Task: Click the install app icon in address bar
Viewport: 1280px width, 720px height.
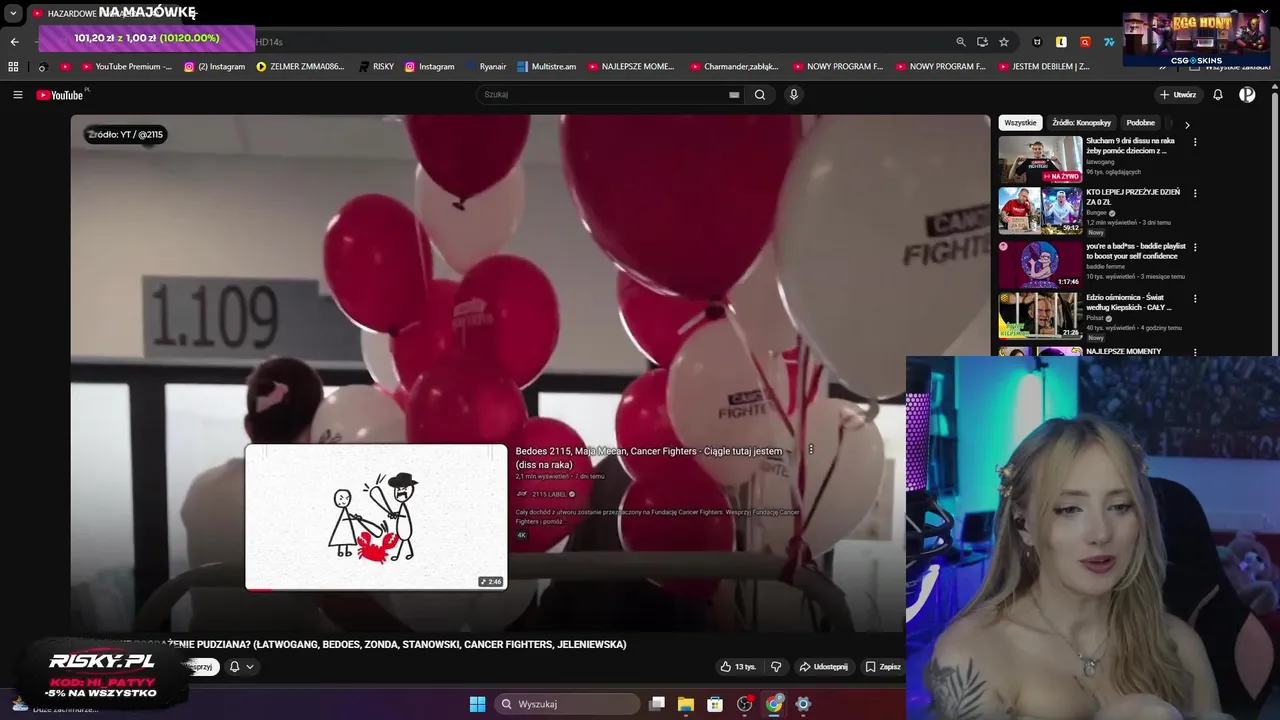Action: coord(982,42)
